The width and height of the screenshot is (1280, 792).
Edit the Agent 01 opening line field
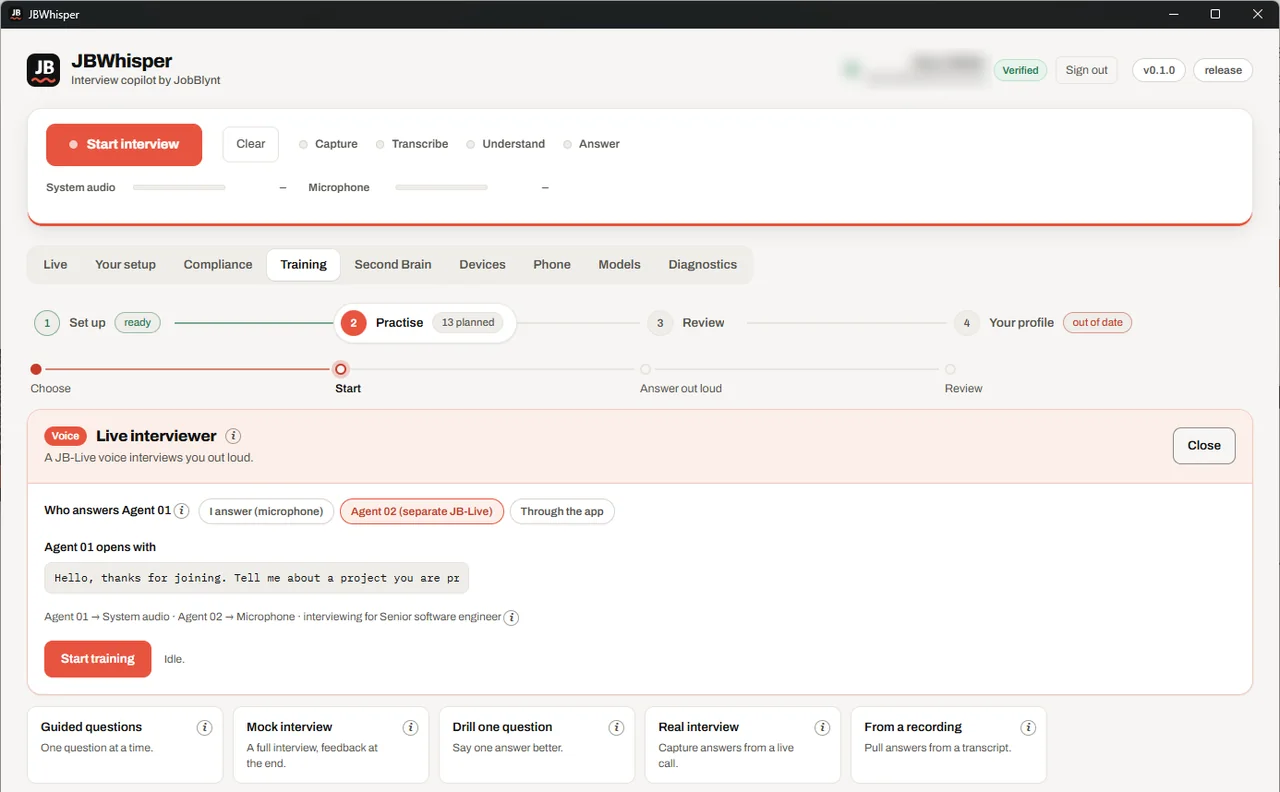coord(256,578)
